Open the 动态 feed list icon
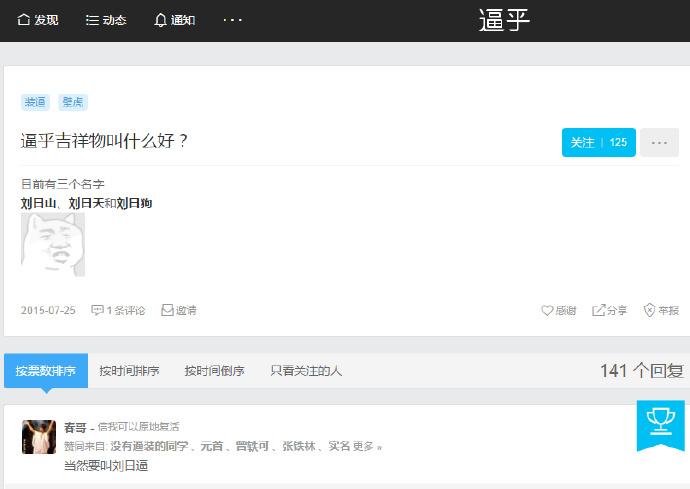The width and height of the screenshot is (690, 489). (92, 20)
